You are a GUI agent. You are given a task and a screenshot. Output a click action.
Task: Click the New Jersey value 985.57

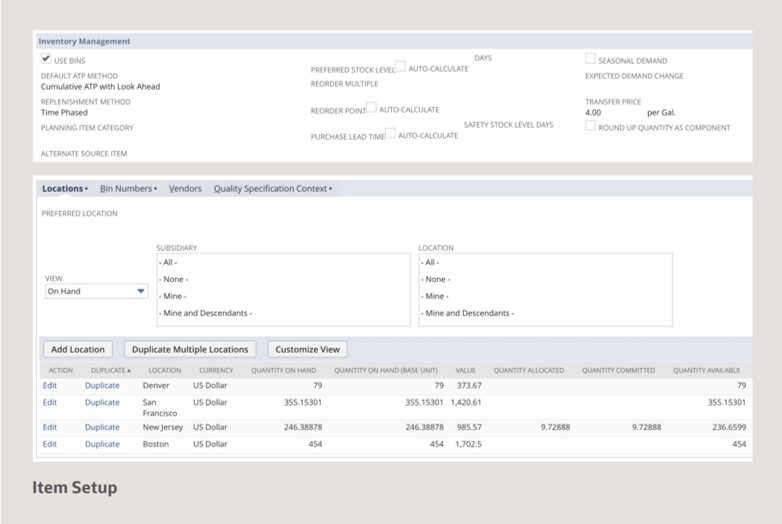[x=469, y=427]
